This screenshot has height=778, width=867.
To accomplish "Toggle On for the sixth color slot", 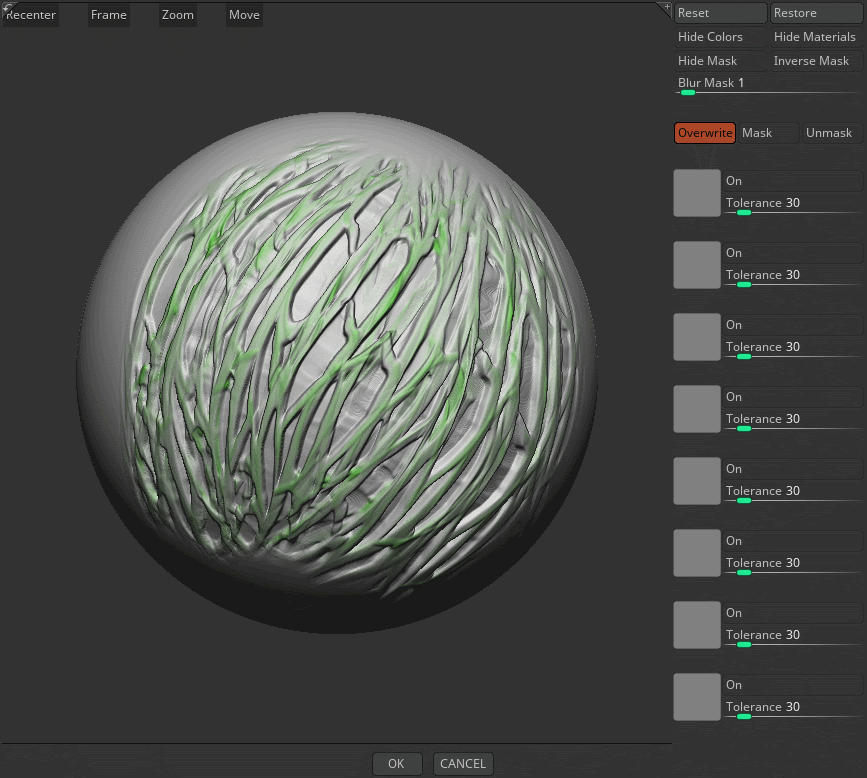I will point(793,541).
